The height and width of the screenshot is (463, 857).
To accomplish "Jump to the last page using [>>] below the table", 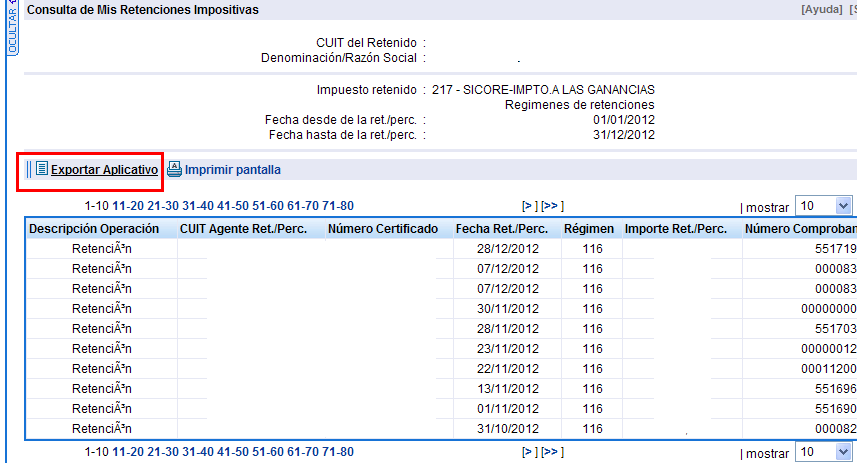I will 552,453.
